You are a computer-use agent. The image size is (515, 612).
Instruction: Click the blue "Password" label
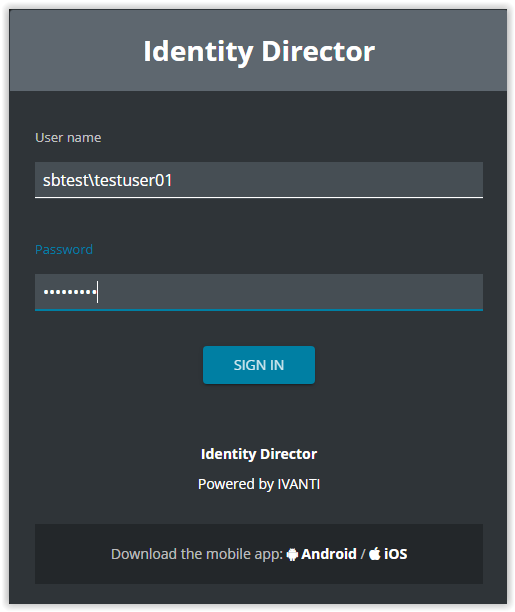point(64,249)
